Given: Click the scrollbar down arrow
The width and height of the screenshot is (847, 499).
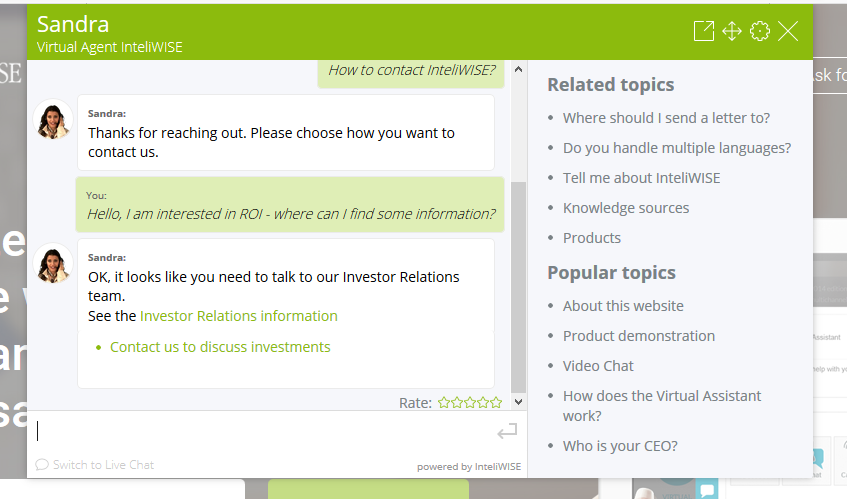Looking at the screenshot, I should (x=519, y=401).
